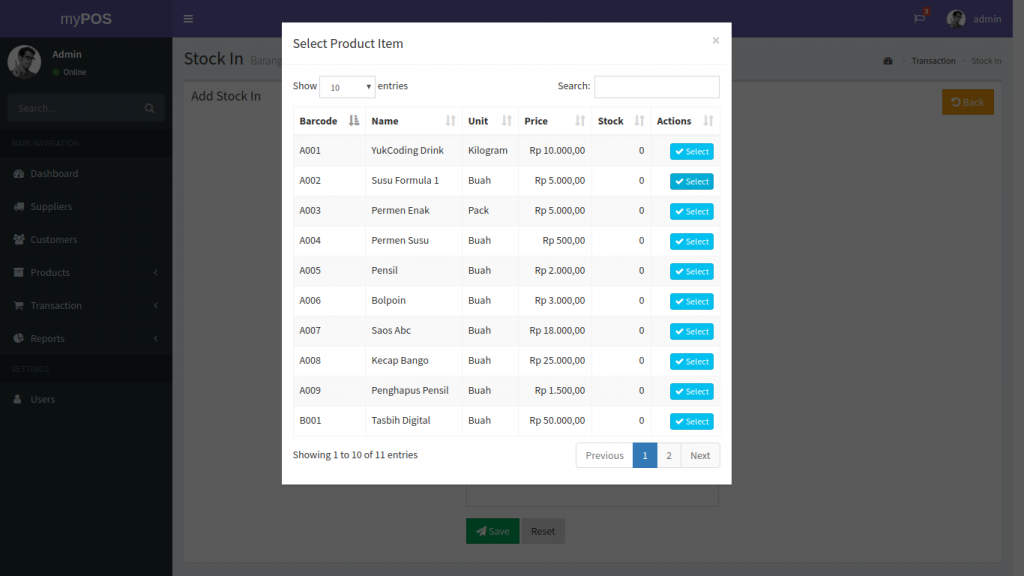This screenshot has height=576, width=1024.
Task: Sort table by the Price column
Action: pos(554,121)
